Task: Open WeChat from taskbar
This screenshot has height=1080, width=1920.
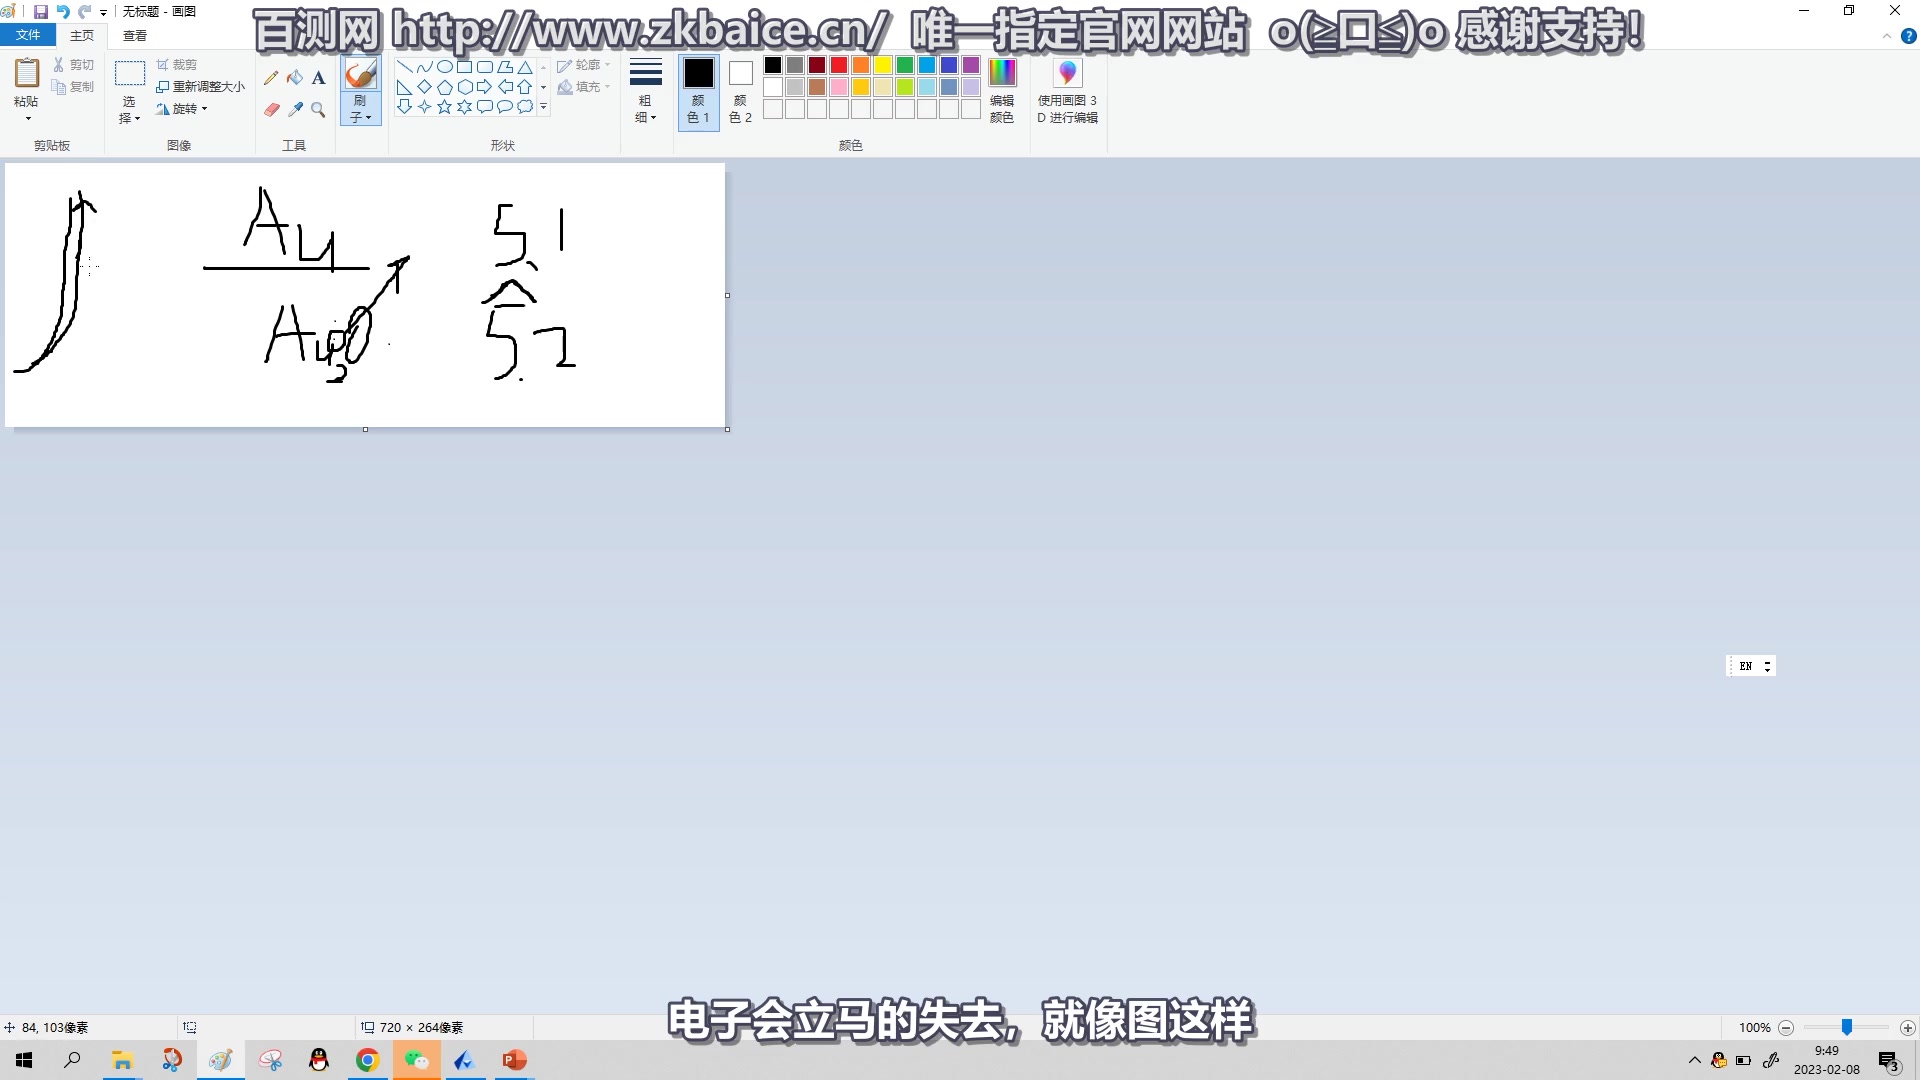Action: [416, 1060]
